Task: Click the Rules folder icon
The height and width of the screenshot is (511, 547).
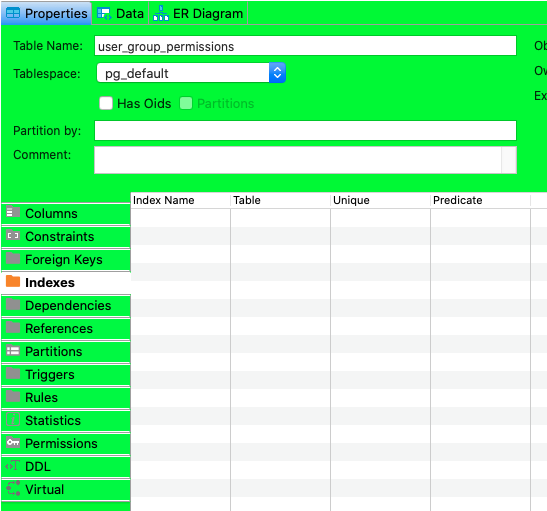Action: [13, 396]
